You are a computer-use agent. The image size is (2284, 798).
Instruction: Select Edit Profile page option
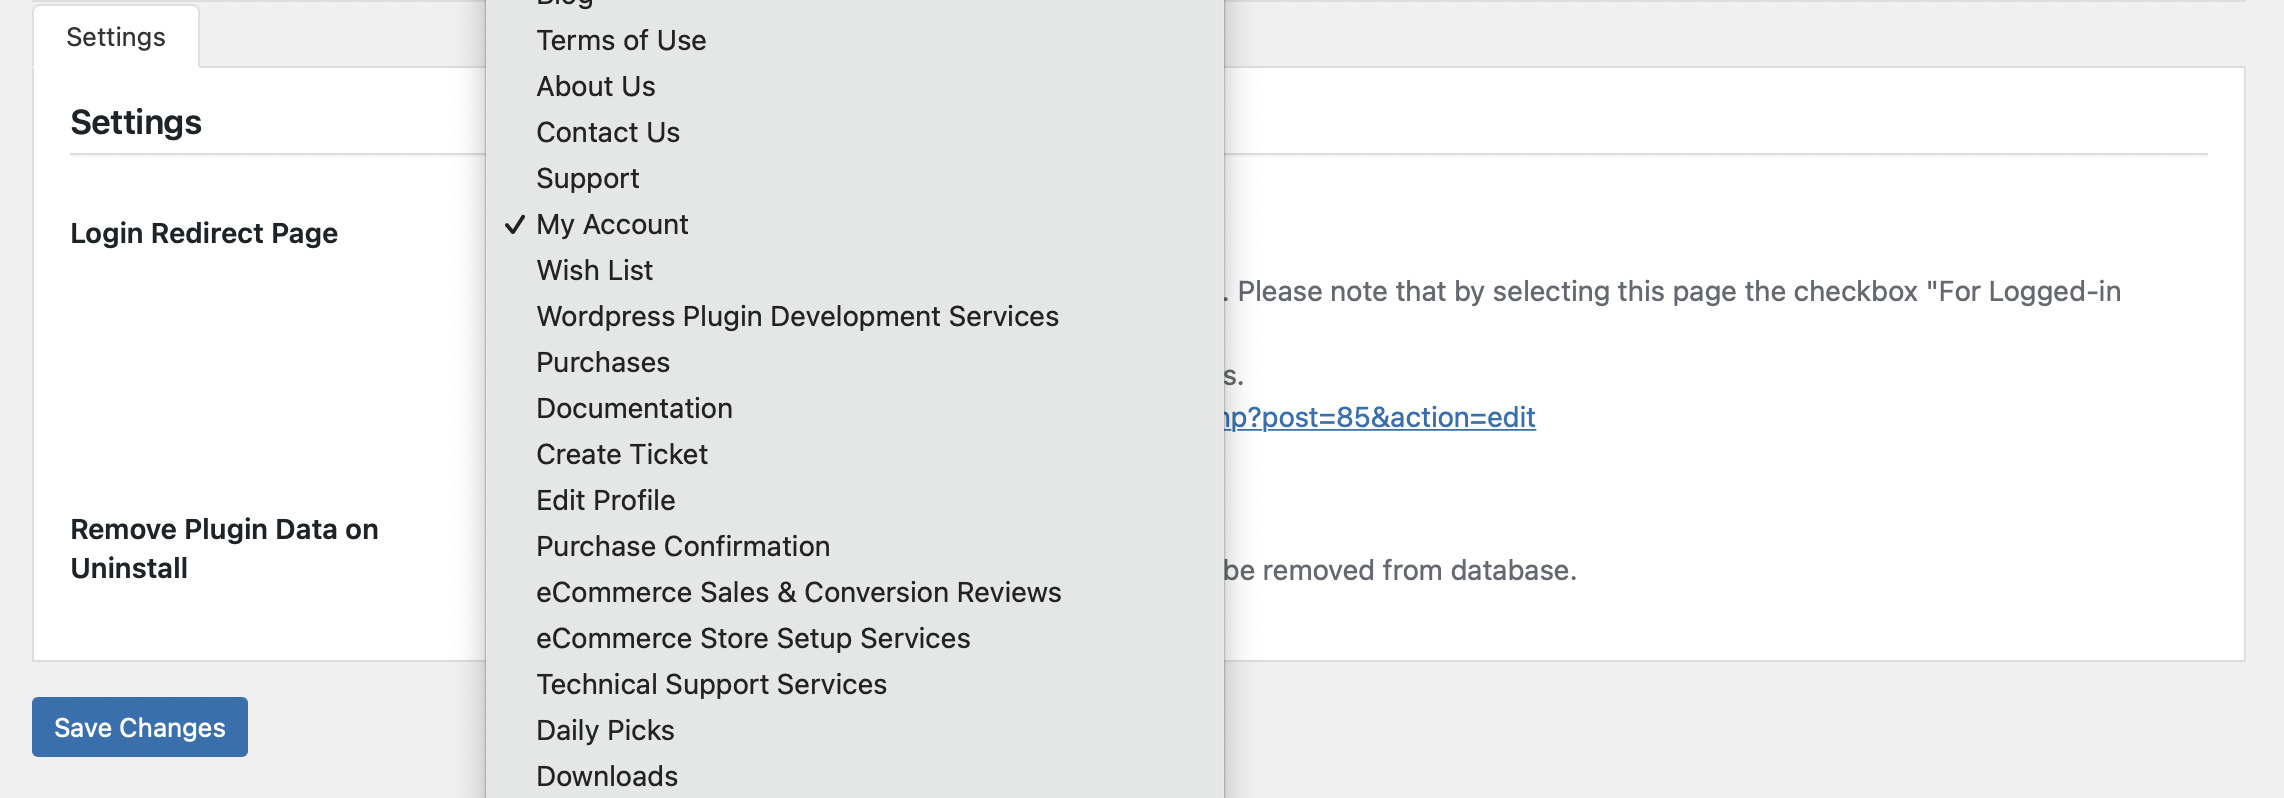(855, 500)
